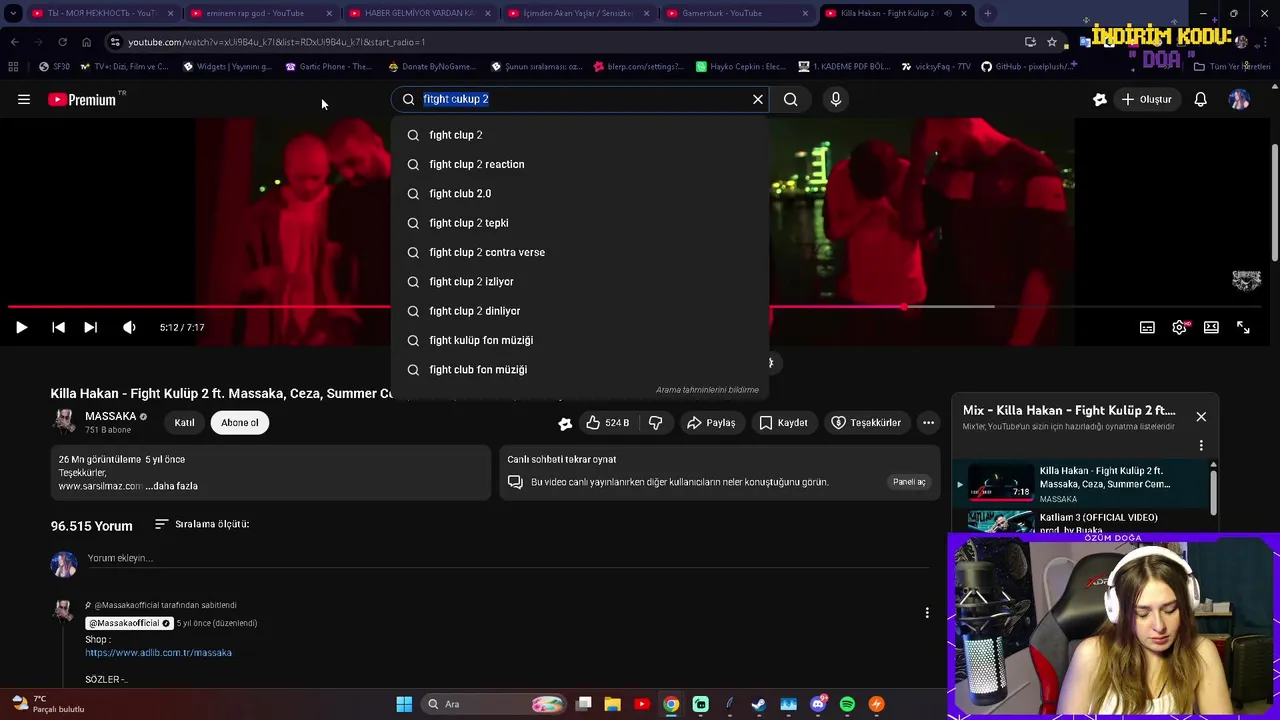Play the paused video
The width and height of the screenshot is (1280, 720).
click(21, 327)
